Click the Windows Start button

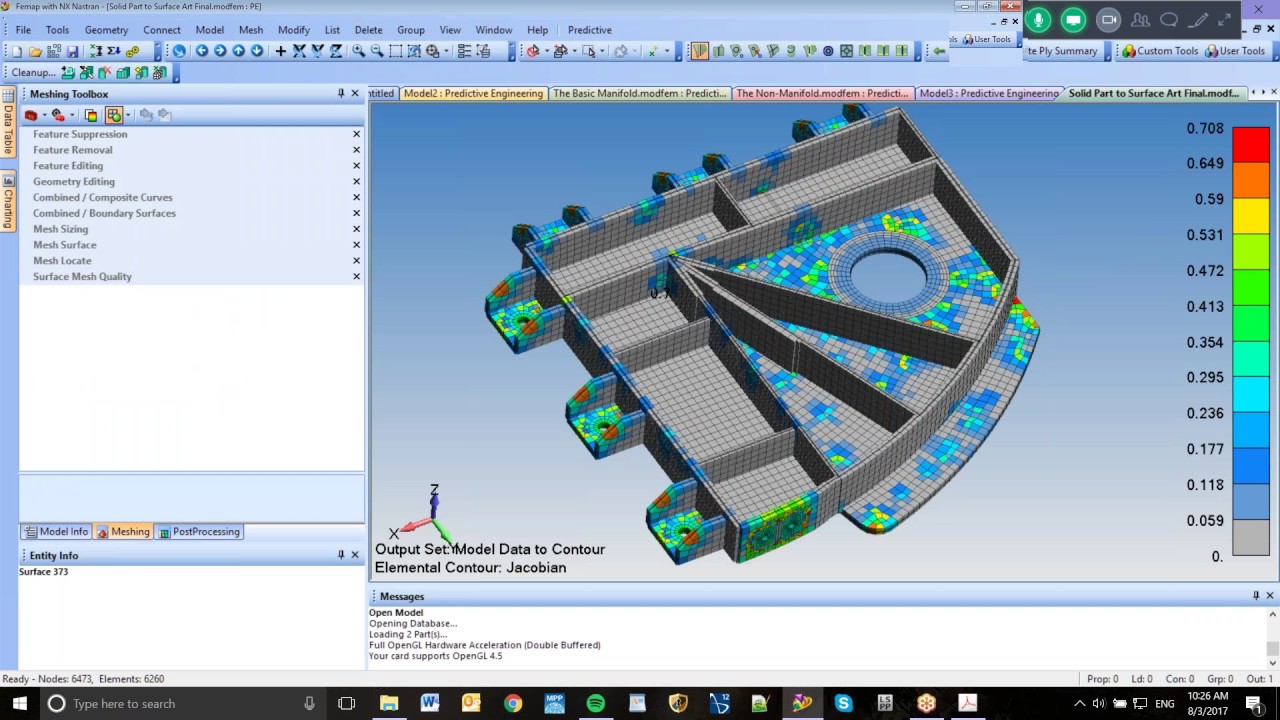[19, 703]
